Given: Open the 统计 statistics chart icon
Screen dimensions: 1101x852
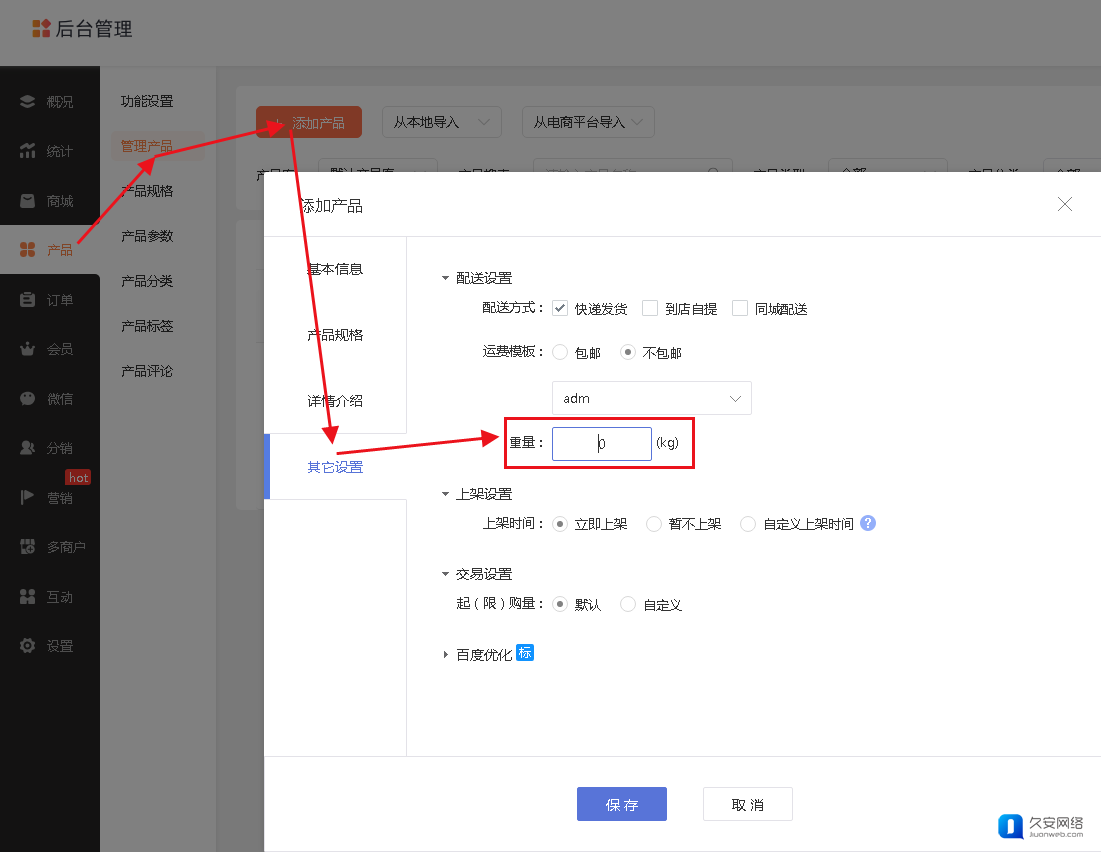Looking at the screenshot, I should [28, 151].
